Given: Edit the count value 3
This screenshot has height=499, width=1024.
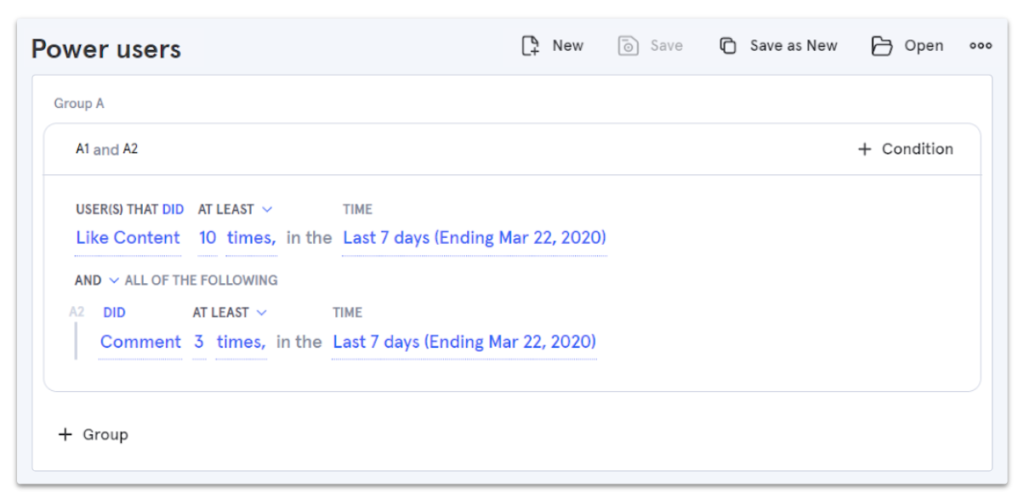Looking at the screenshot, I should (199, 342).
